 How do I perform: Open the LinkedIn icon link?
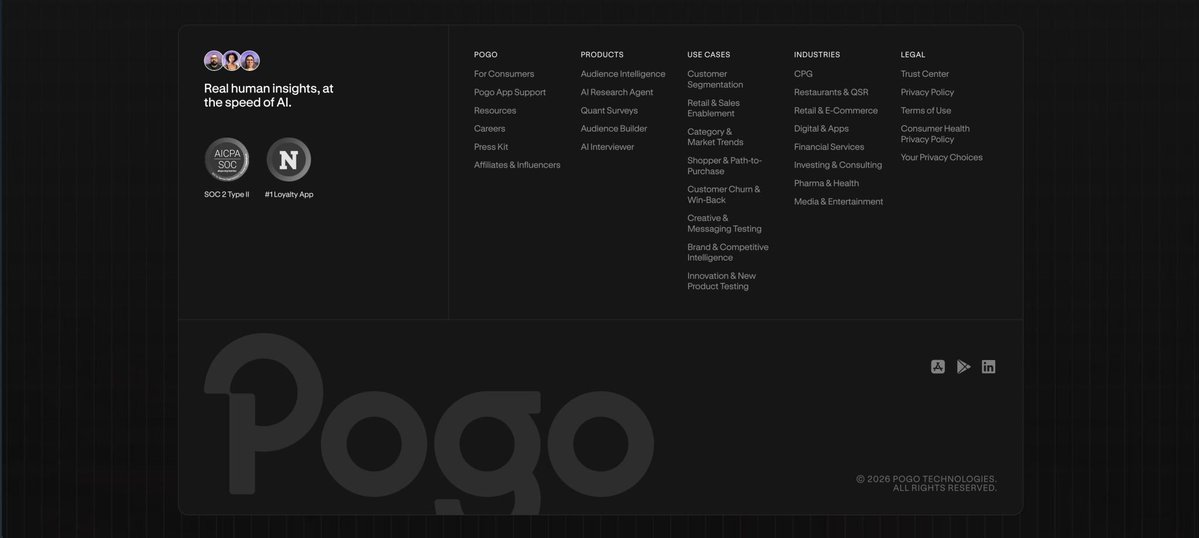989,367
